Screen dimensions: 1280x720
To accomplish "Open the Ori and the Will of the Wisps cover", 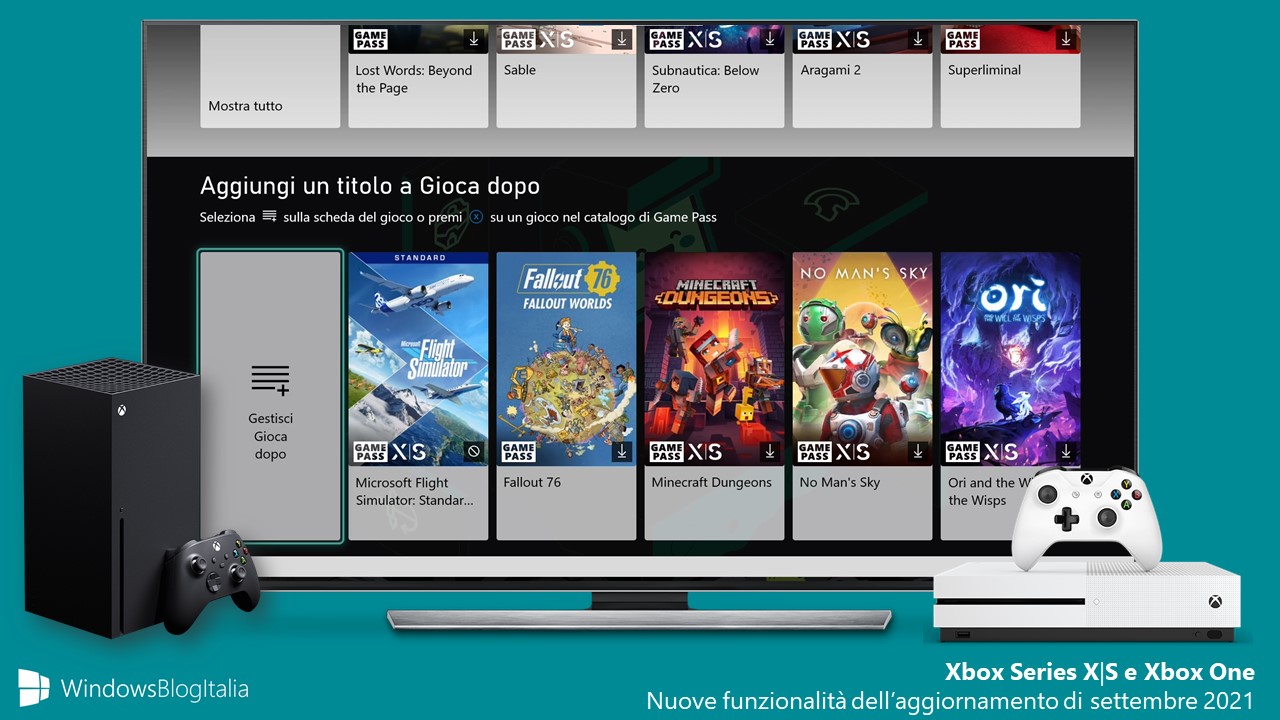I will click(1010, 358).
